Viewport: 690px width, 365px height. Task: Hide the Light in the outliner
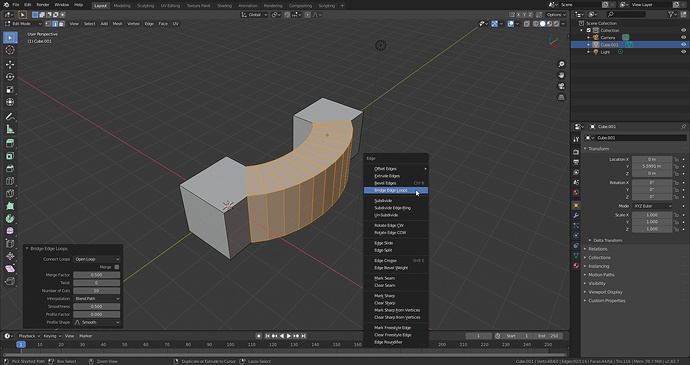coord(683,52)
